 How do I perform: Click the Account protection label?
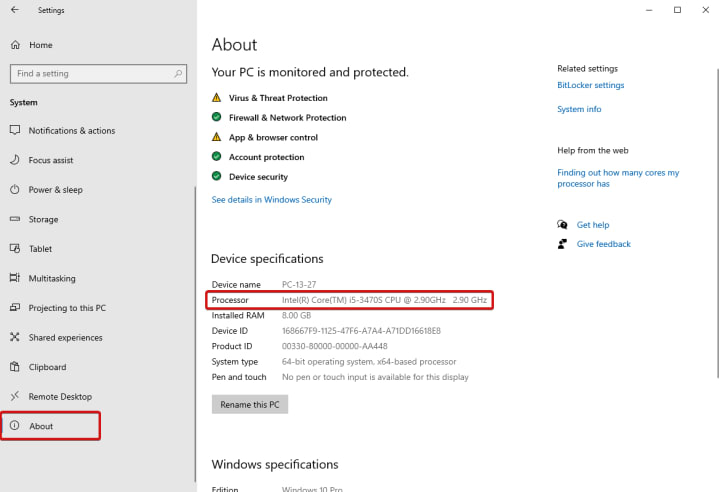[x=266, y=157]
